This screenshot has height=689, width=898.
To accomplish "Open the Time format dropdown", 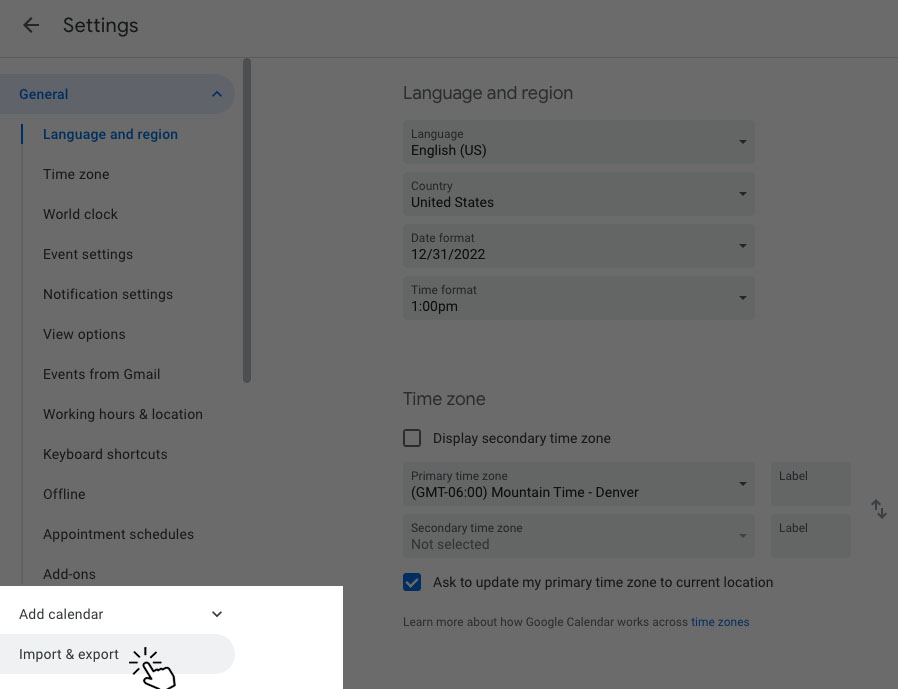I will (x=578, y=299).
